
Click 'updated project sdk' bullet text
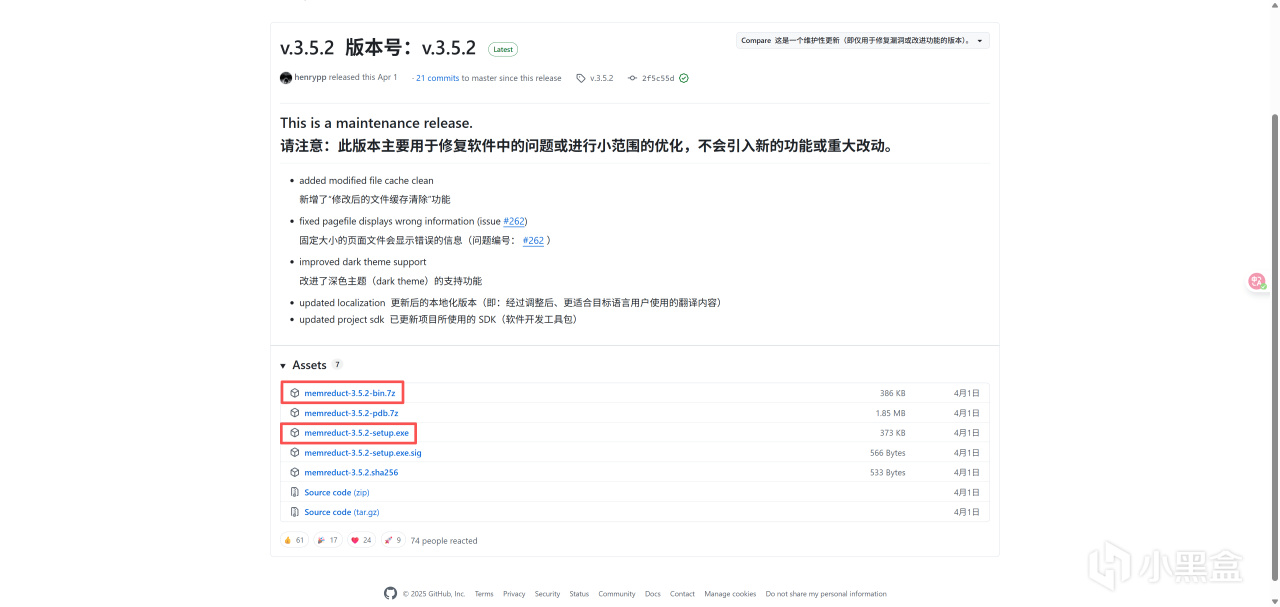(x=342, y=320)
